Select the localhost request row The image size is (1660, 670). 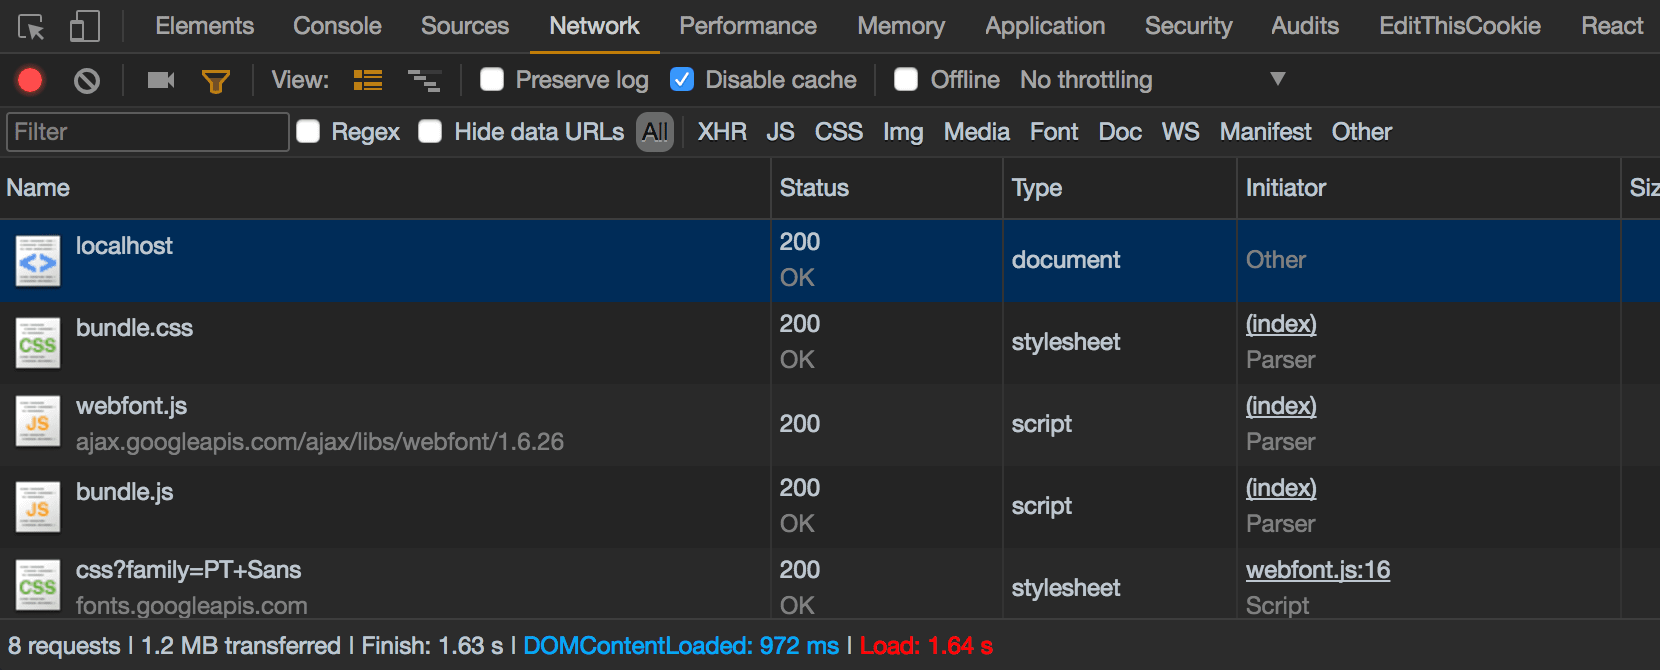(830, 260)
